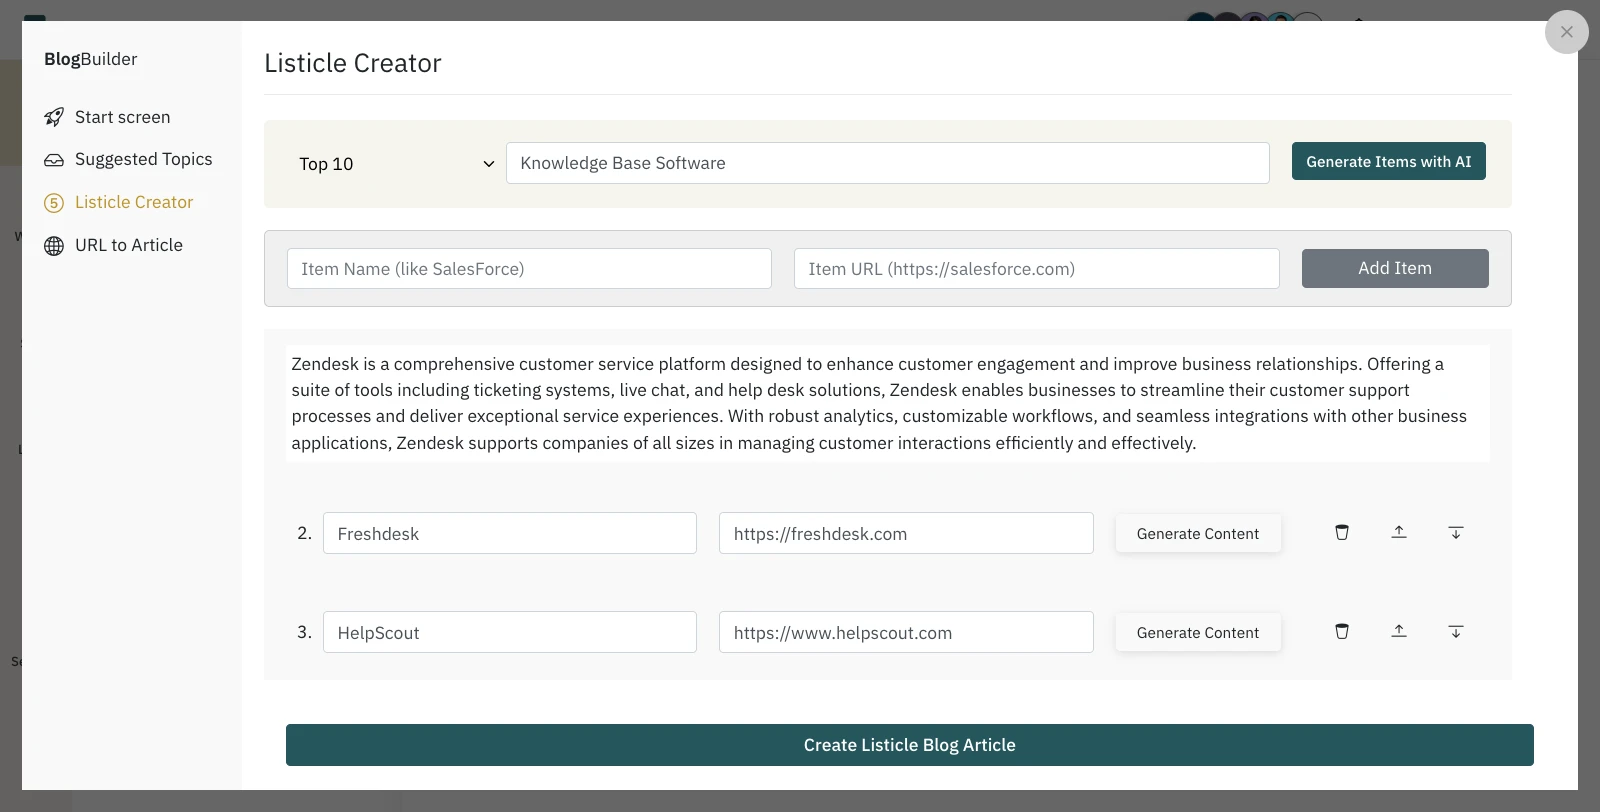Click Create Listicle Blog Article button

point(910,745)
